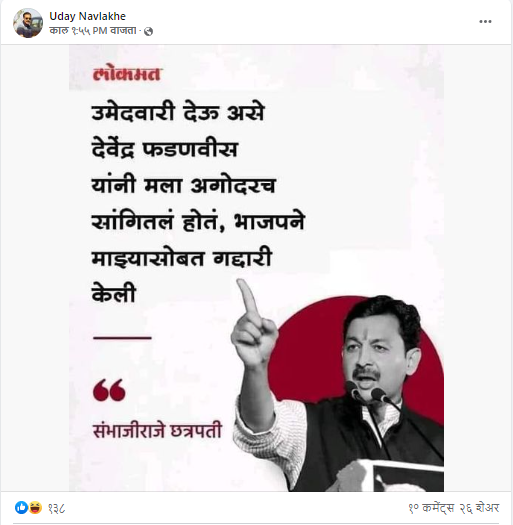The image size is (513, 525).
Task: Open the १० कमेंट्स comments link
Action: click(431, 508)
